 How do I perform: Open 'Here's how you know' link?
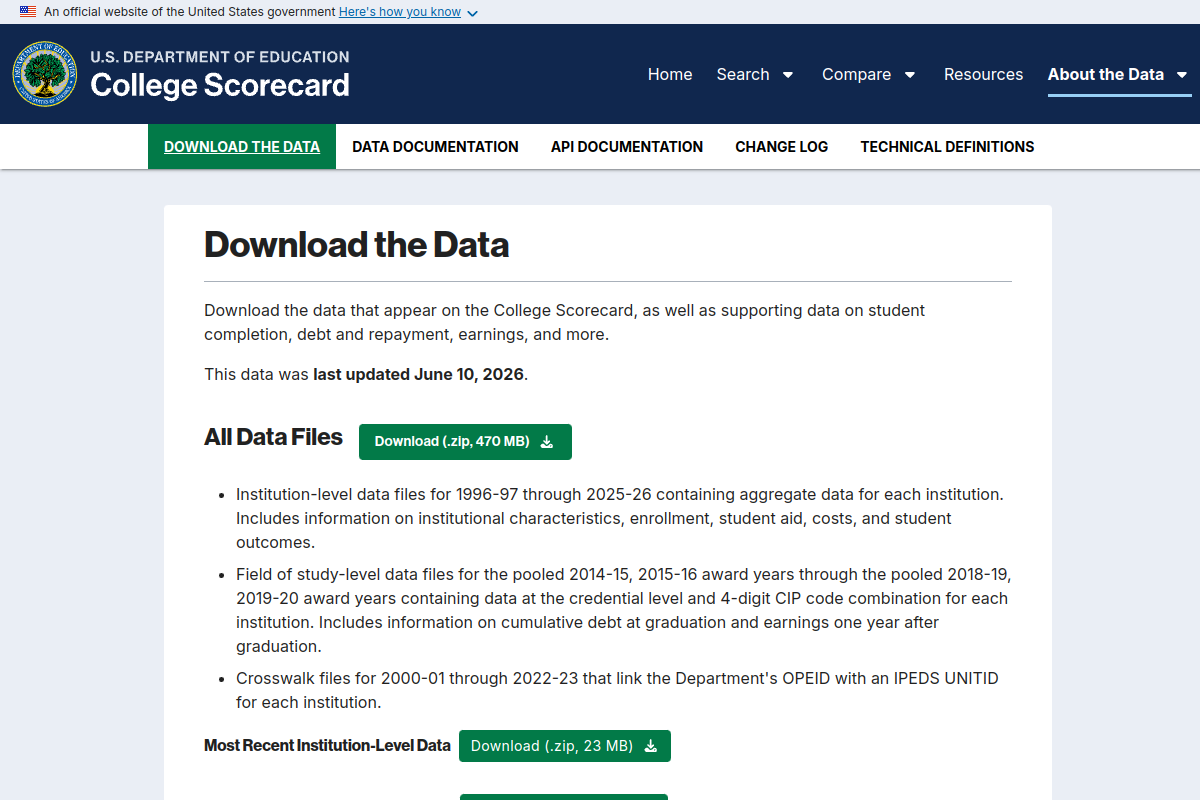[400, 12]
